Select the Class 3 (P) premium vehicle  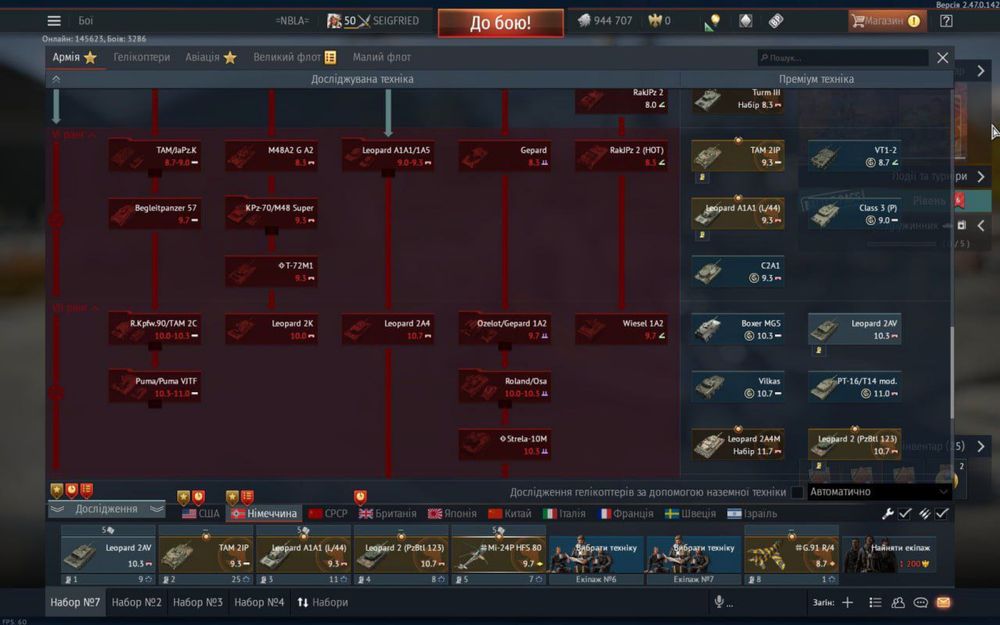[855, 214]
